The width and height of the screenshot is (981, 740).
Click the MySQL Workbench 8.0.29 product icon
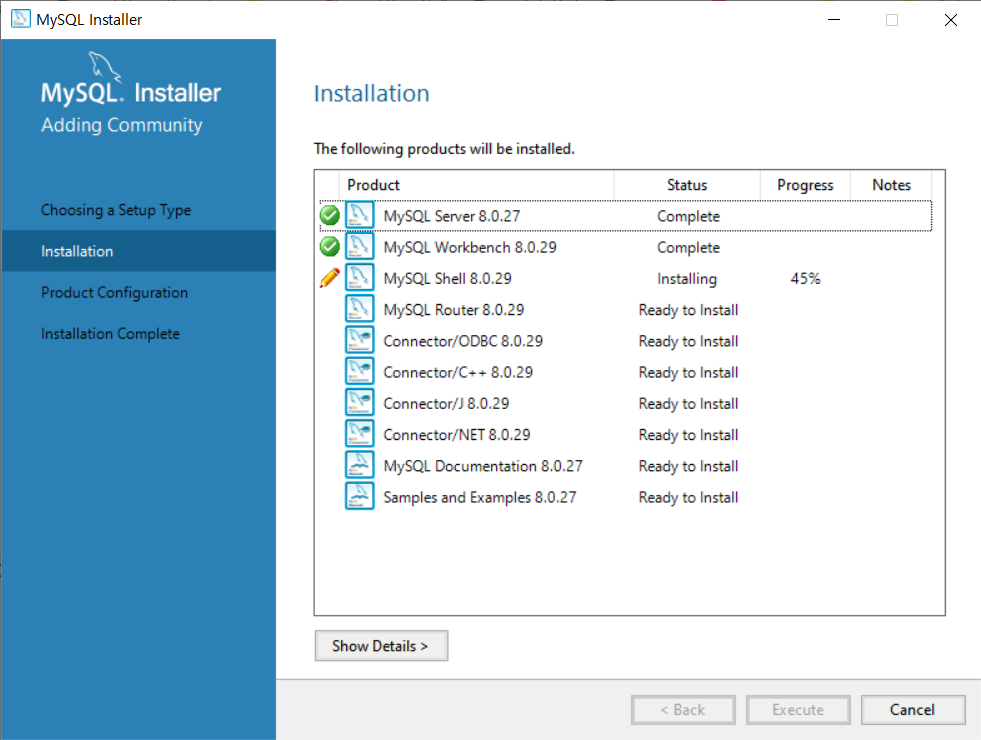tap(360, 247)
